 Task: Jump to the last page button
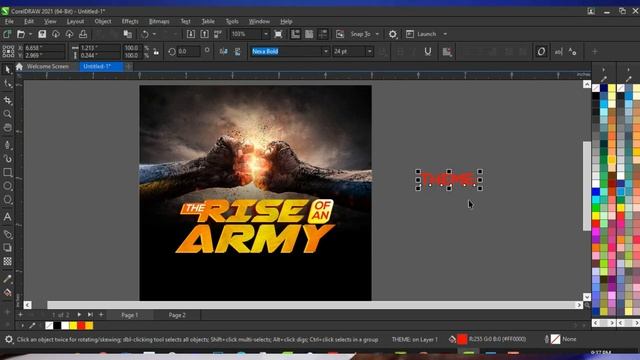point(90,315)
